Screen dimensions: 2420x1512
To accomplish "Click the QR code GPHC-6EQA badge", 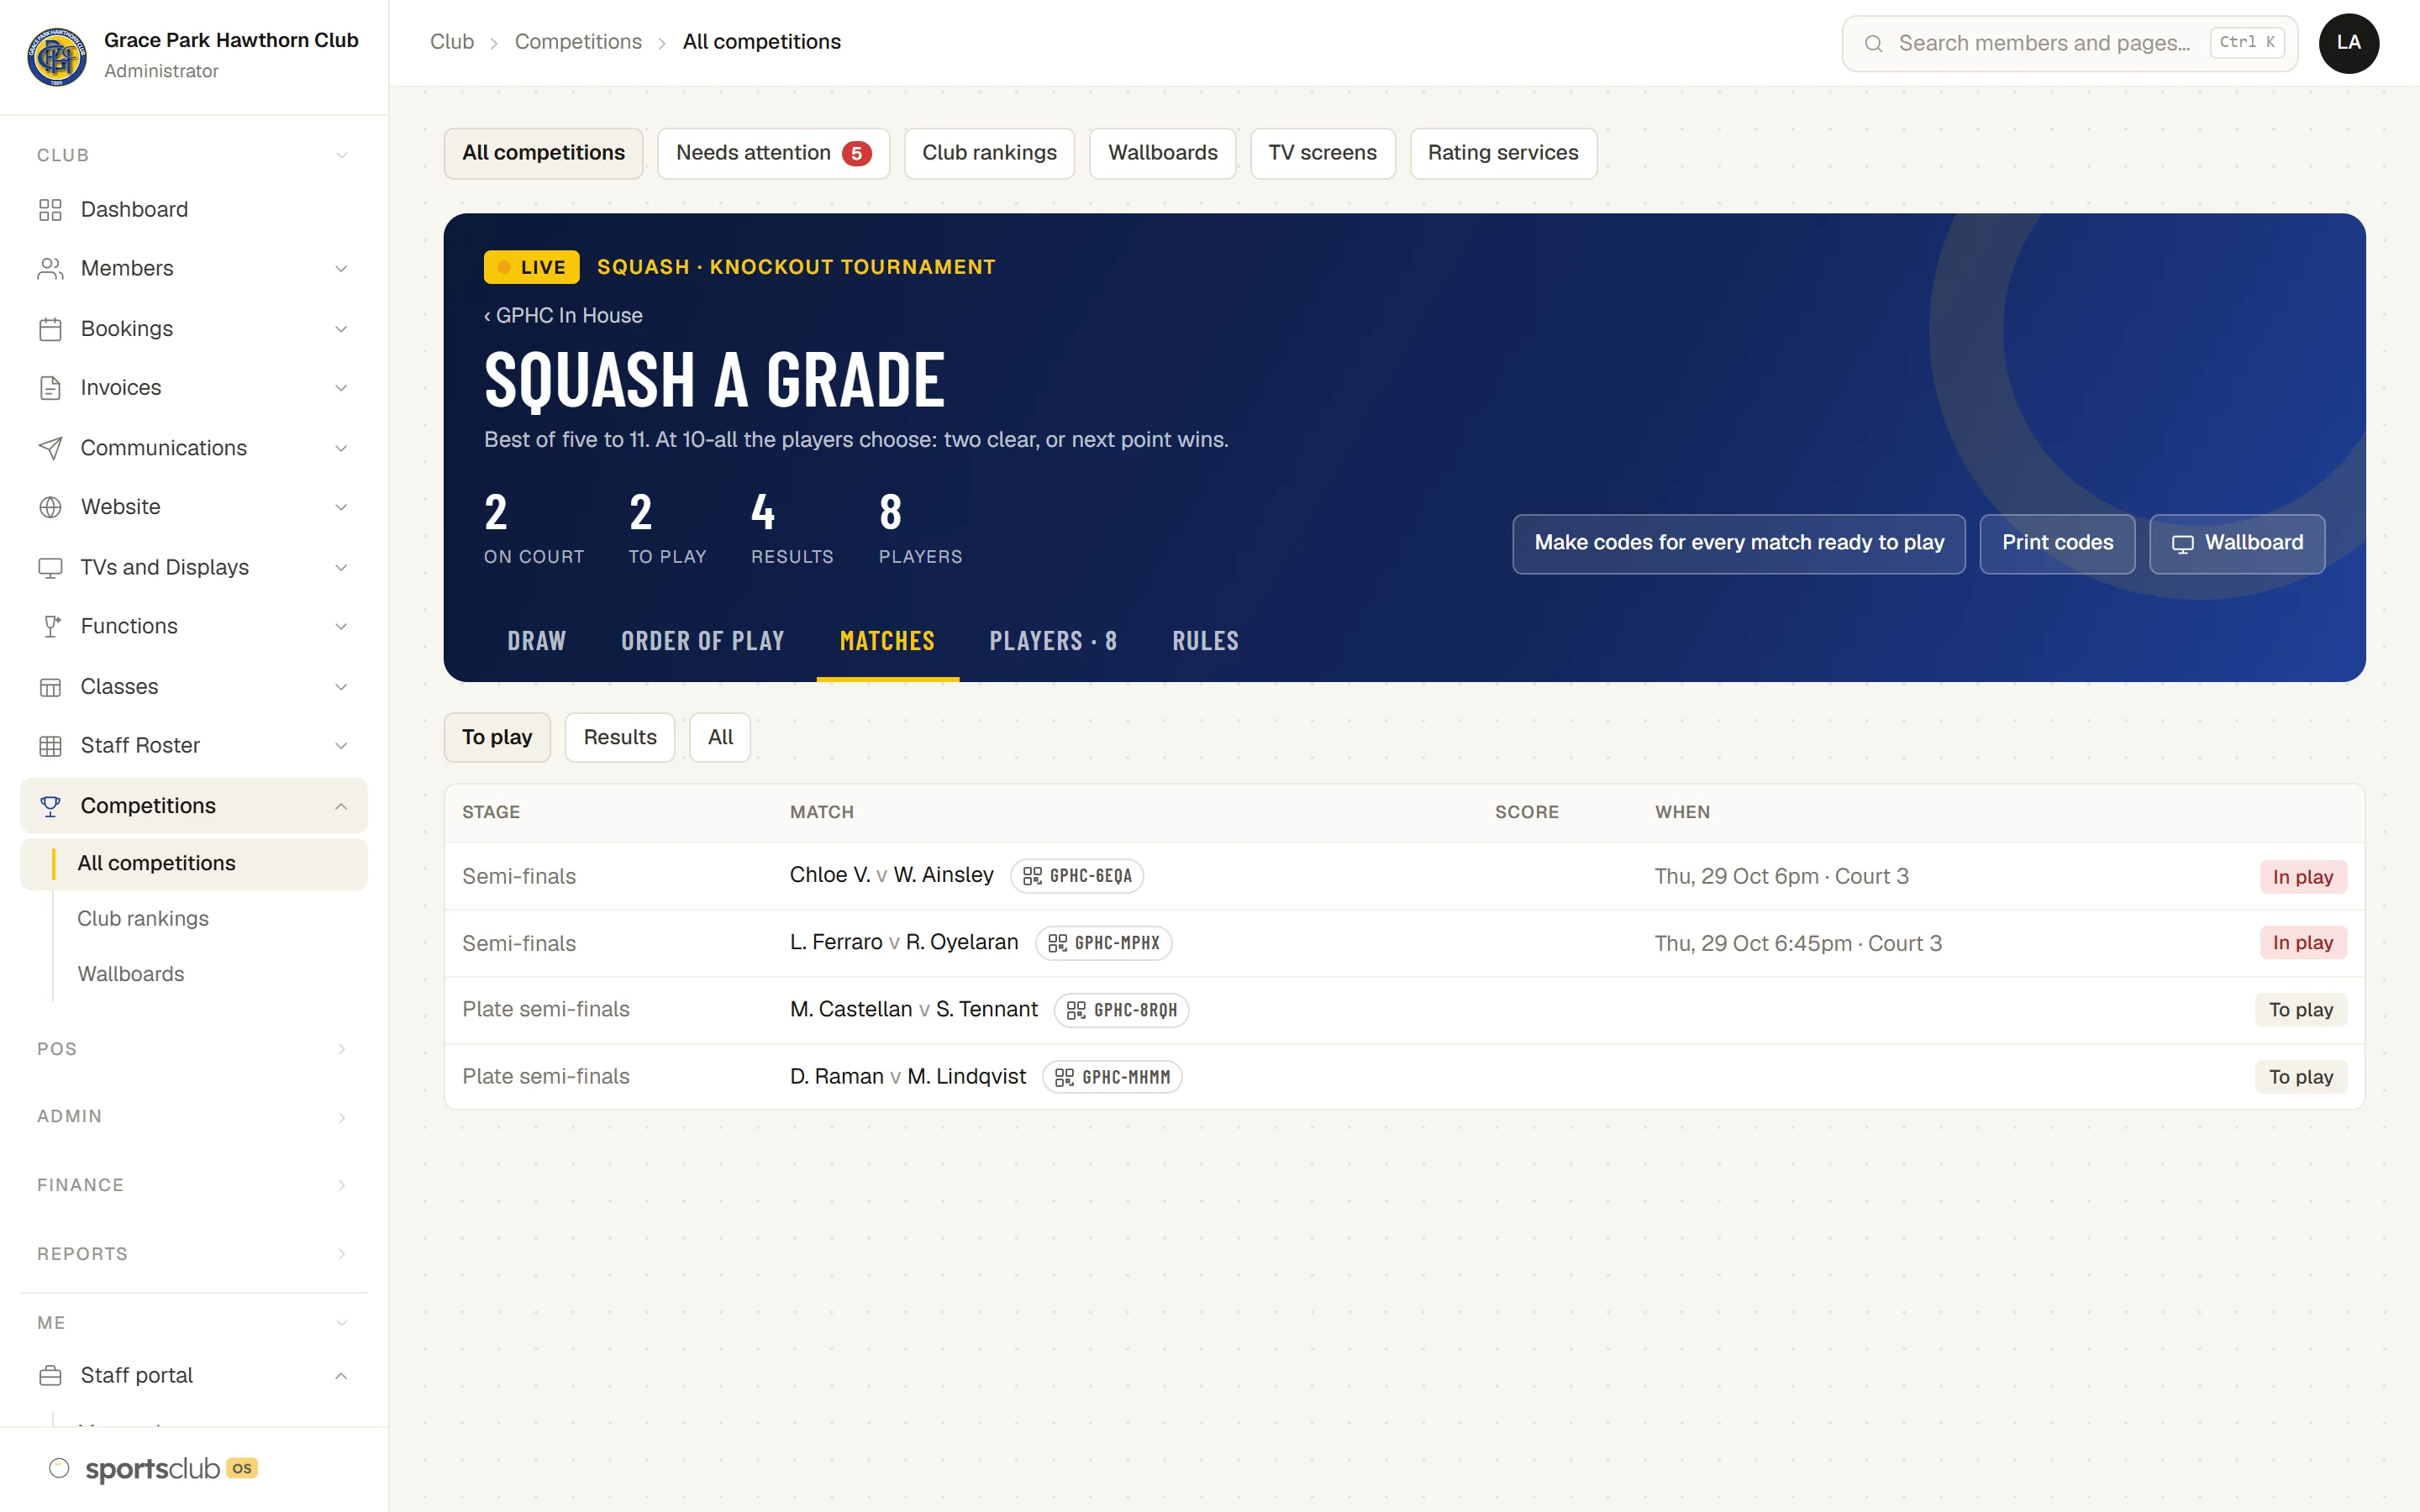I will pyautogui.click(x=1077, y=876).
